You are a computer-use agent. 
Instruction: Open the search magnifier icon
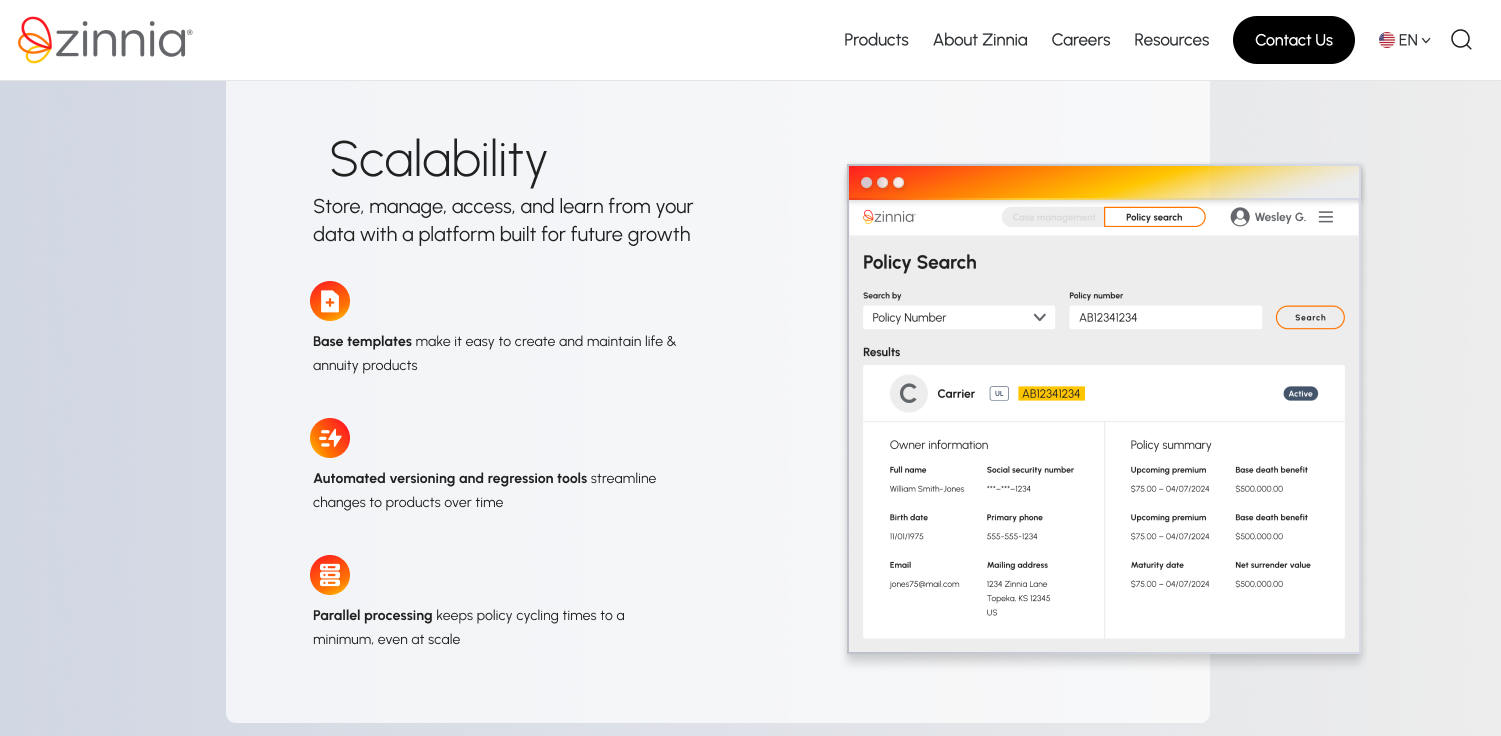click(1461, 40)
